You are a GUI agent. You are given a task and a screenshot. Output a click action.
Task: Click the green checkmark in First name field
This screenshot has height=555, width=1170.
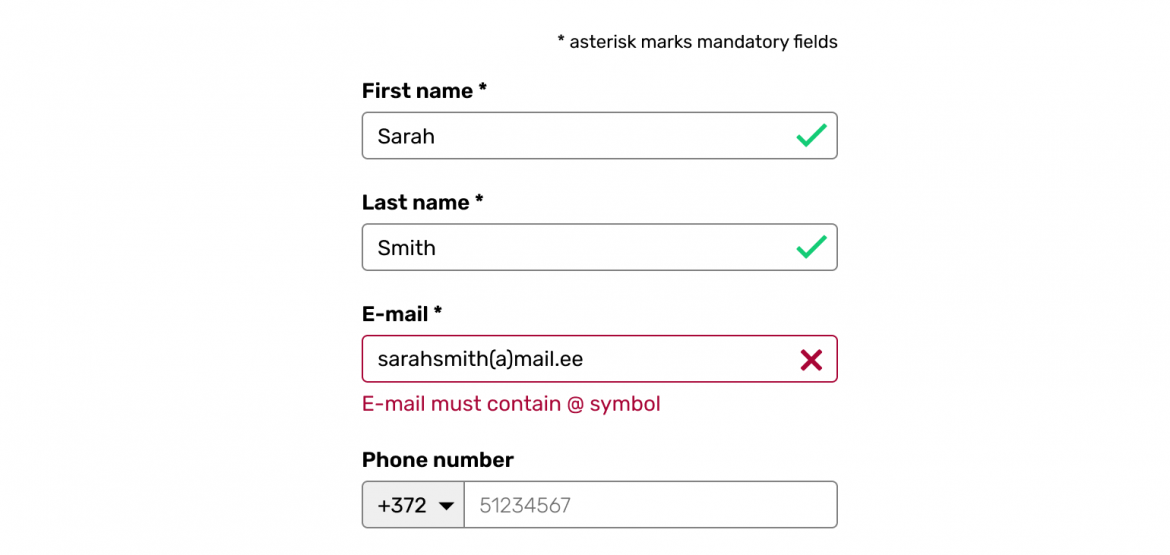click(x=811, y=136)
